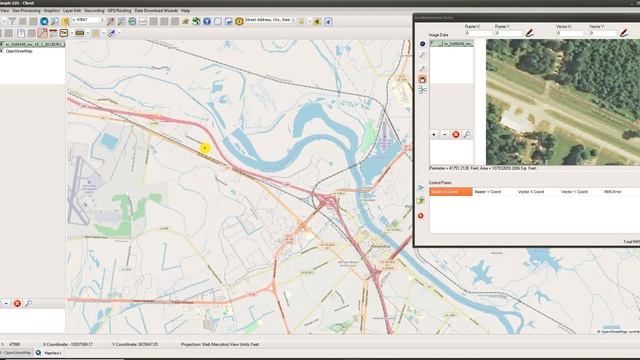Click the Vector X input field
The height and width of the screenshot is (360, 640).
(570, 33)
